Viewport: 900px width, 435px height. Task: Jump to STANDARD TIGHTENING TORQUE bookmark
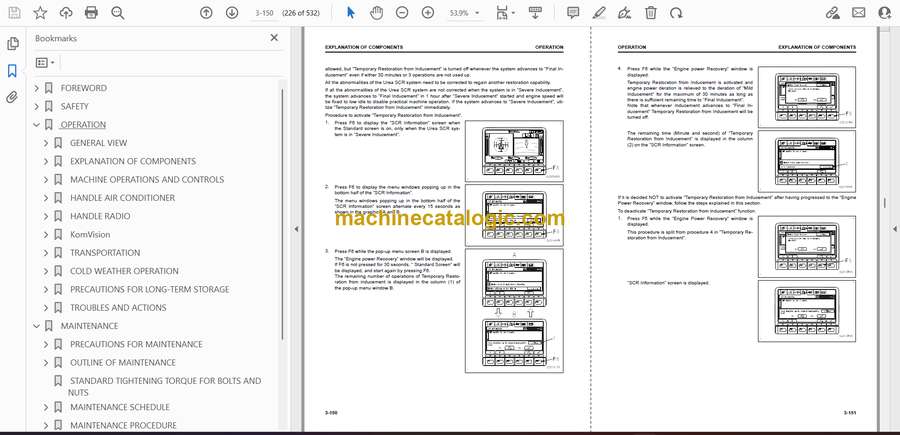165,387
